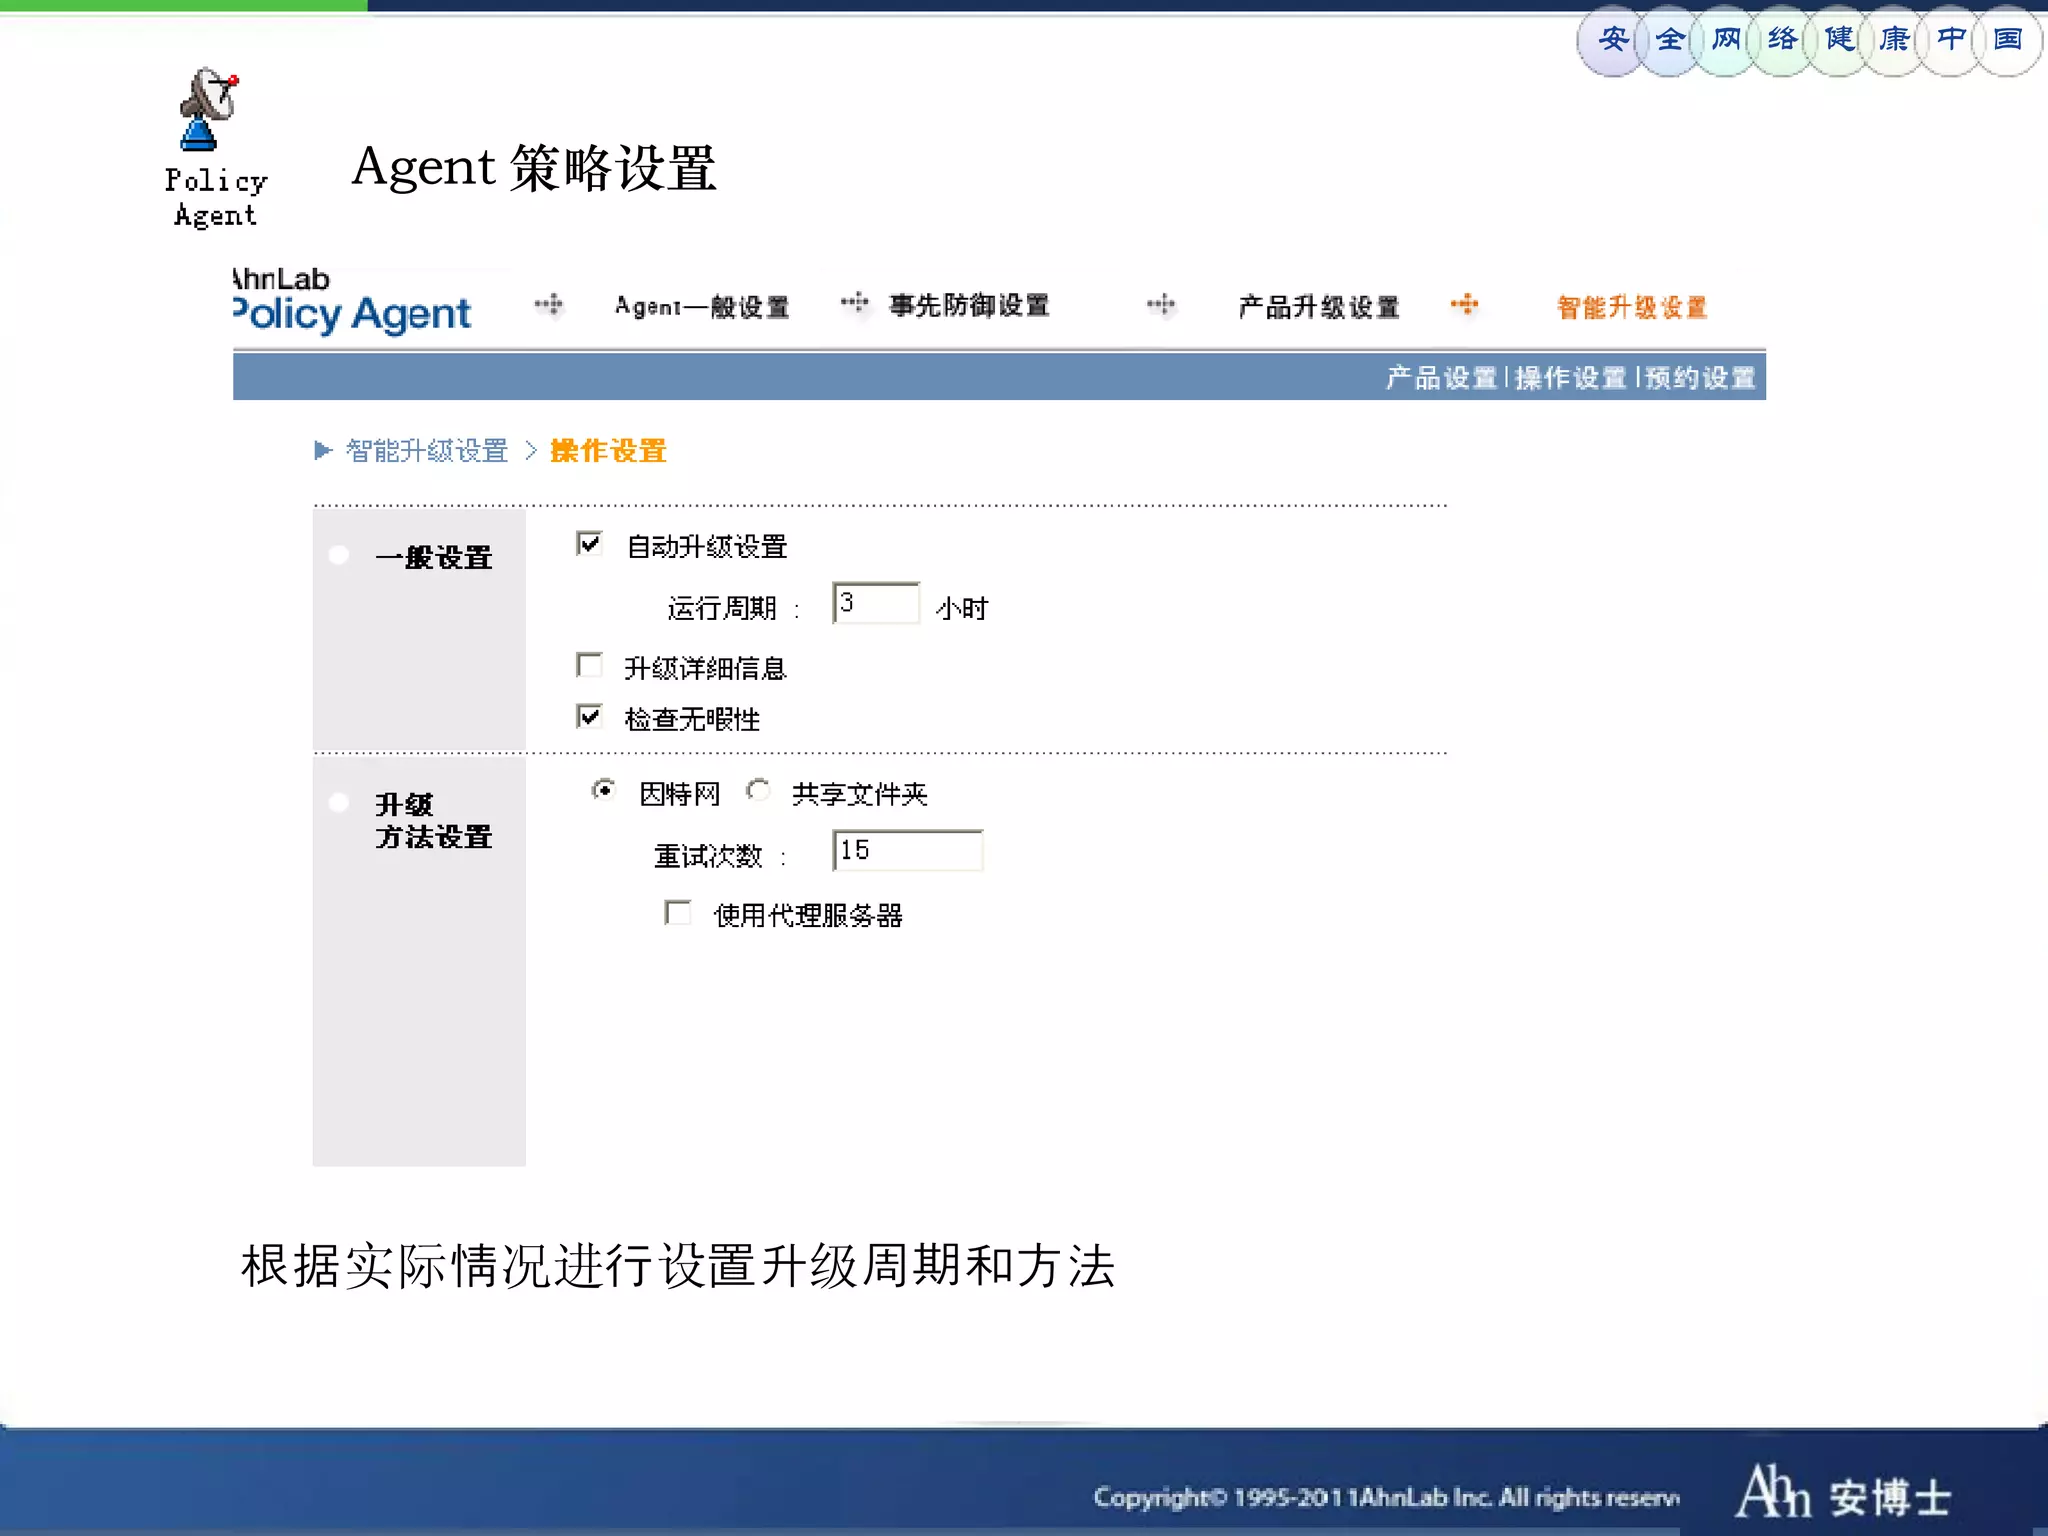Screen dimensions: 2048x1536
Task: Click the bullet beside 升级方法设置 section
Action: pos(339,803)
